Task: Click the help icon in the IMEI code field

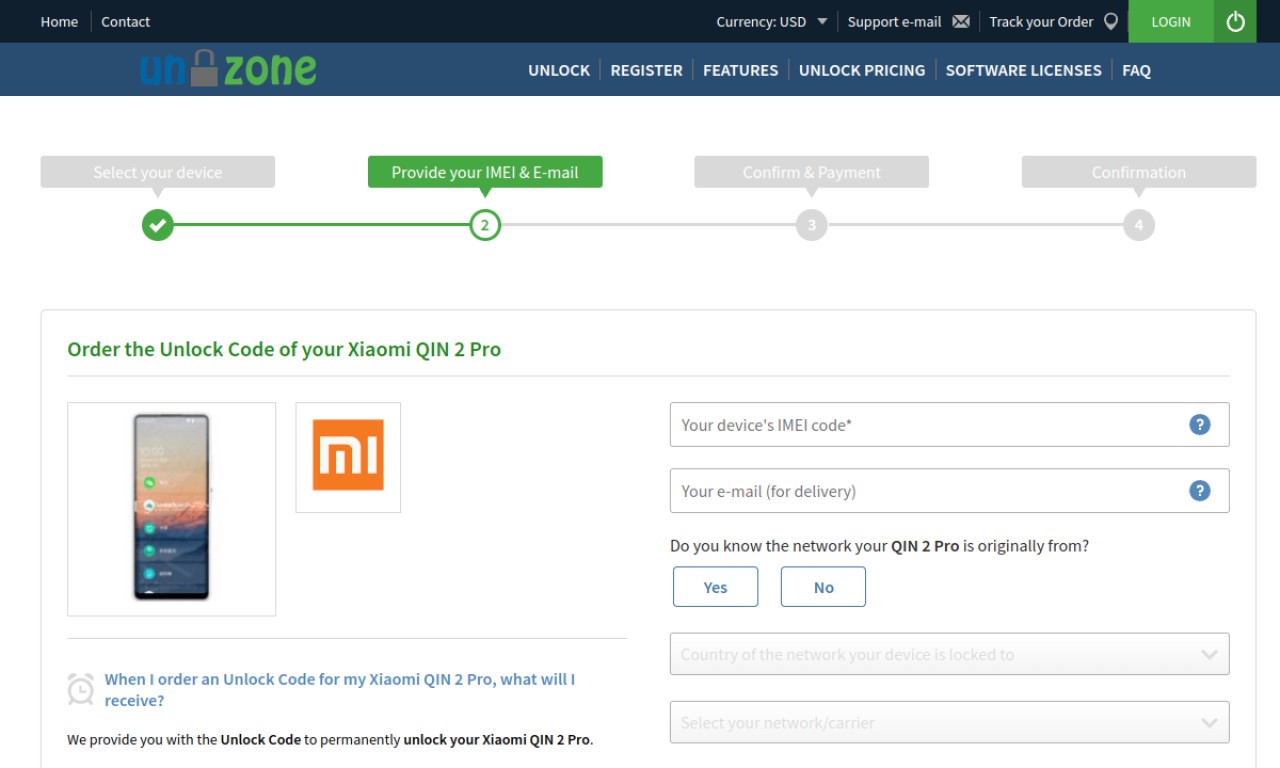Action: 1200,424
